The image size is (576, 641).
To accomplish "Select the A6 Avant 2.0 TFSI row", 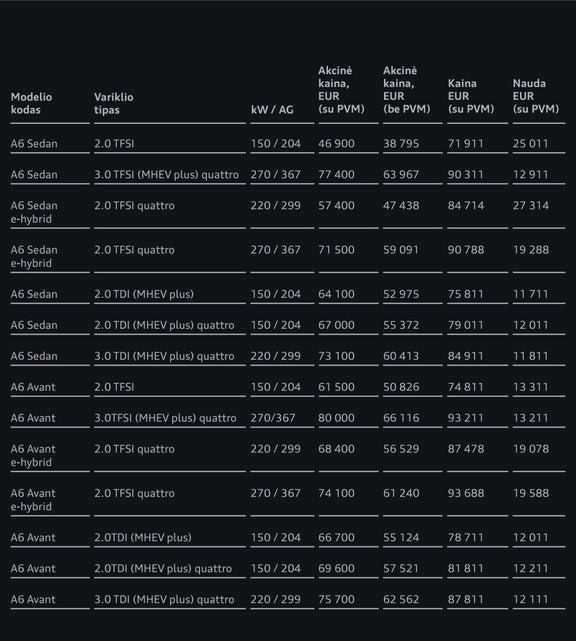I will pyautogui.click(x=288, y=387).
